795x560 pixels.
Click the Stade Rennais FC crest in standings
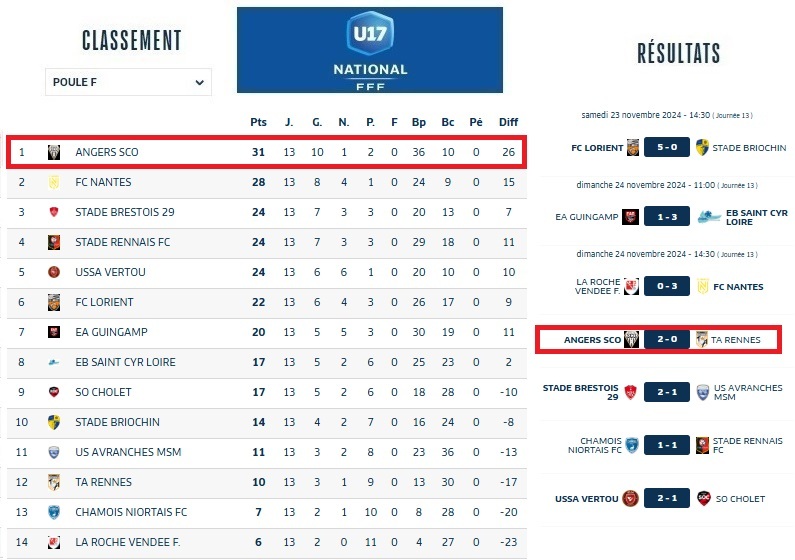coord(54,242)
